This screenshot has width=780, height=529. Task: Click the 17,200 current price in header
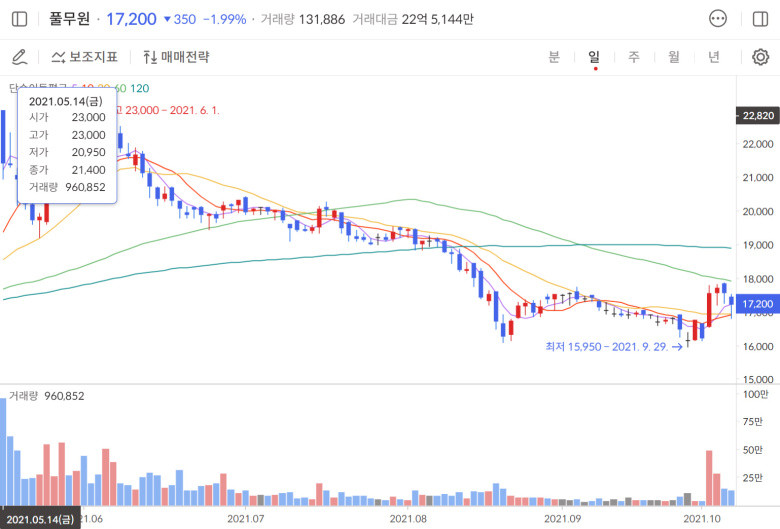point(131,19)
